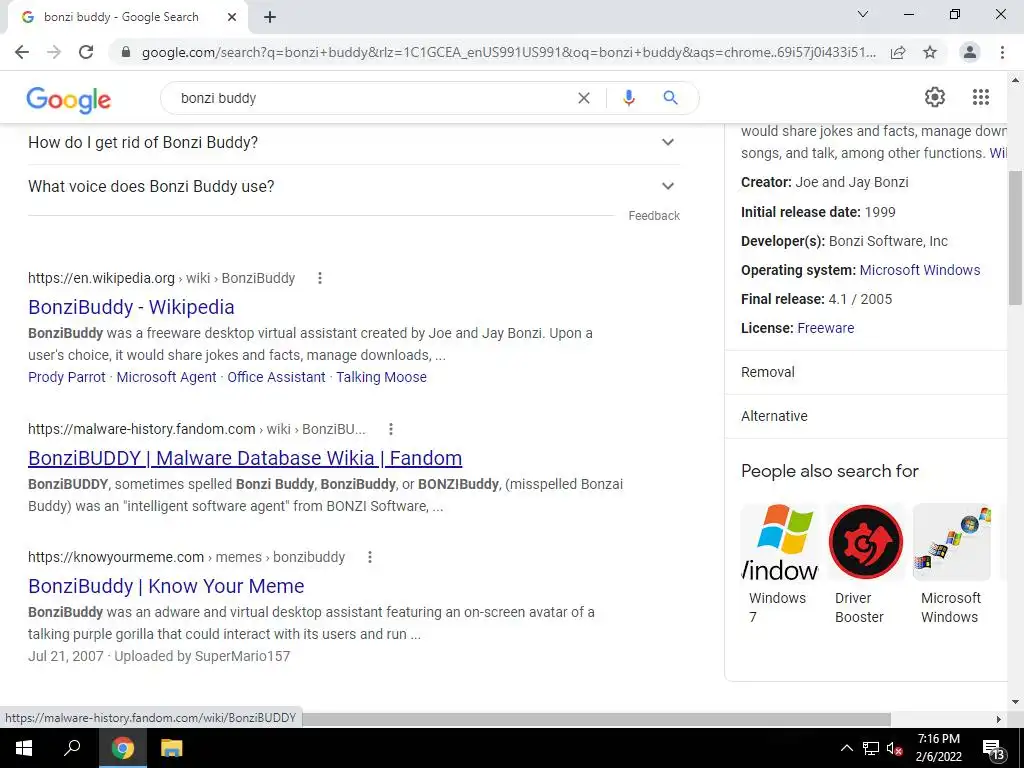Image resolution: width=1024 pixels, height=768 pixels.
Task: Open more options for Know Your Meme result
Action: point(370,557)
